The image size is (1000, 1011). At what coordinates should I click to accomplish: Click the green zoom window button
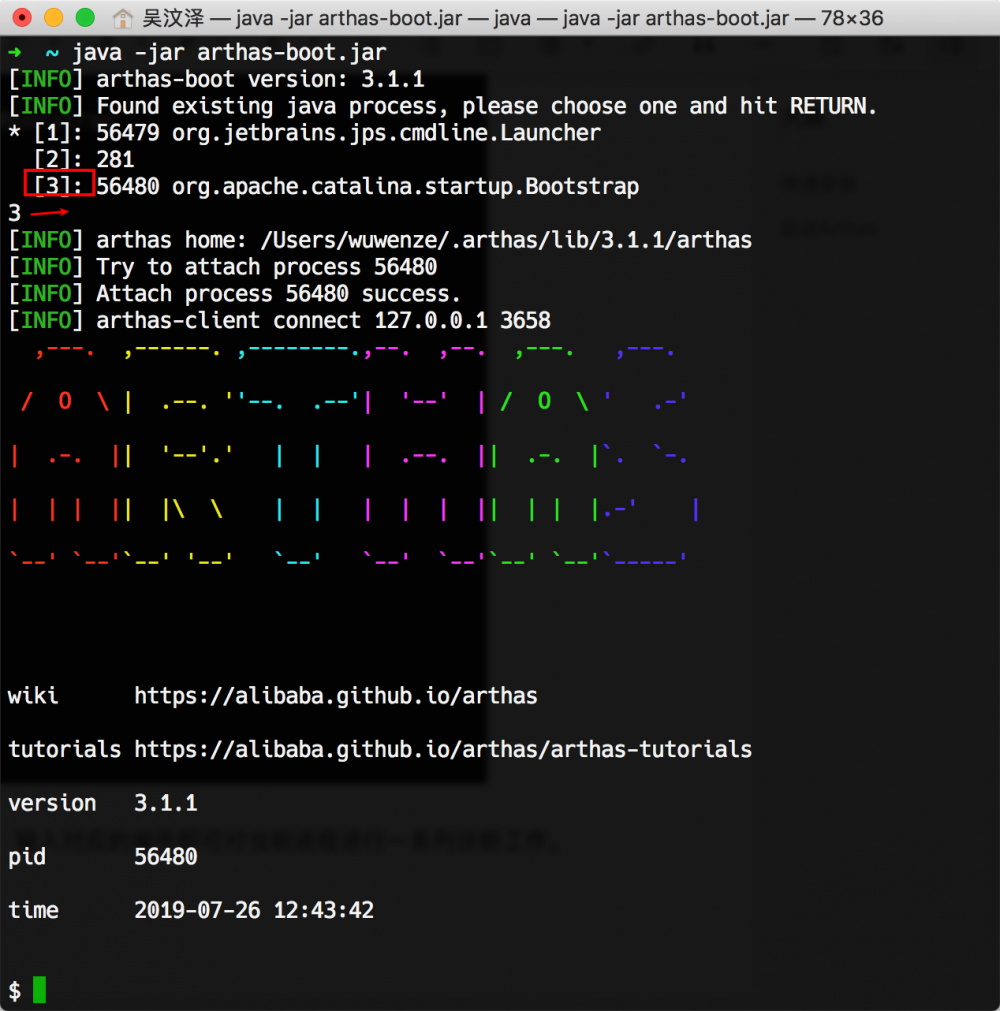pyautogui.click(x=85, y=18)
